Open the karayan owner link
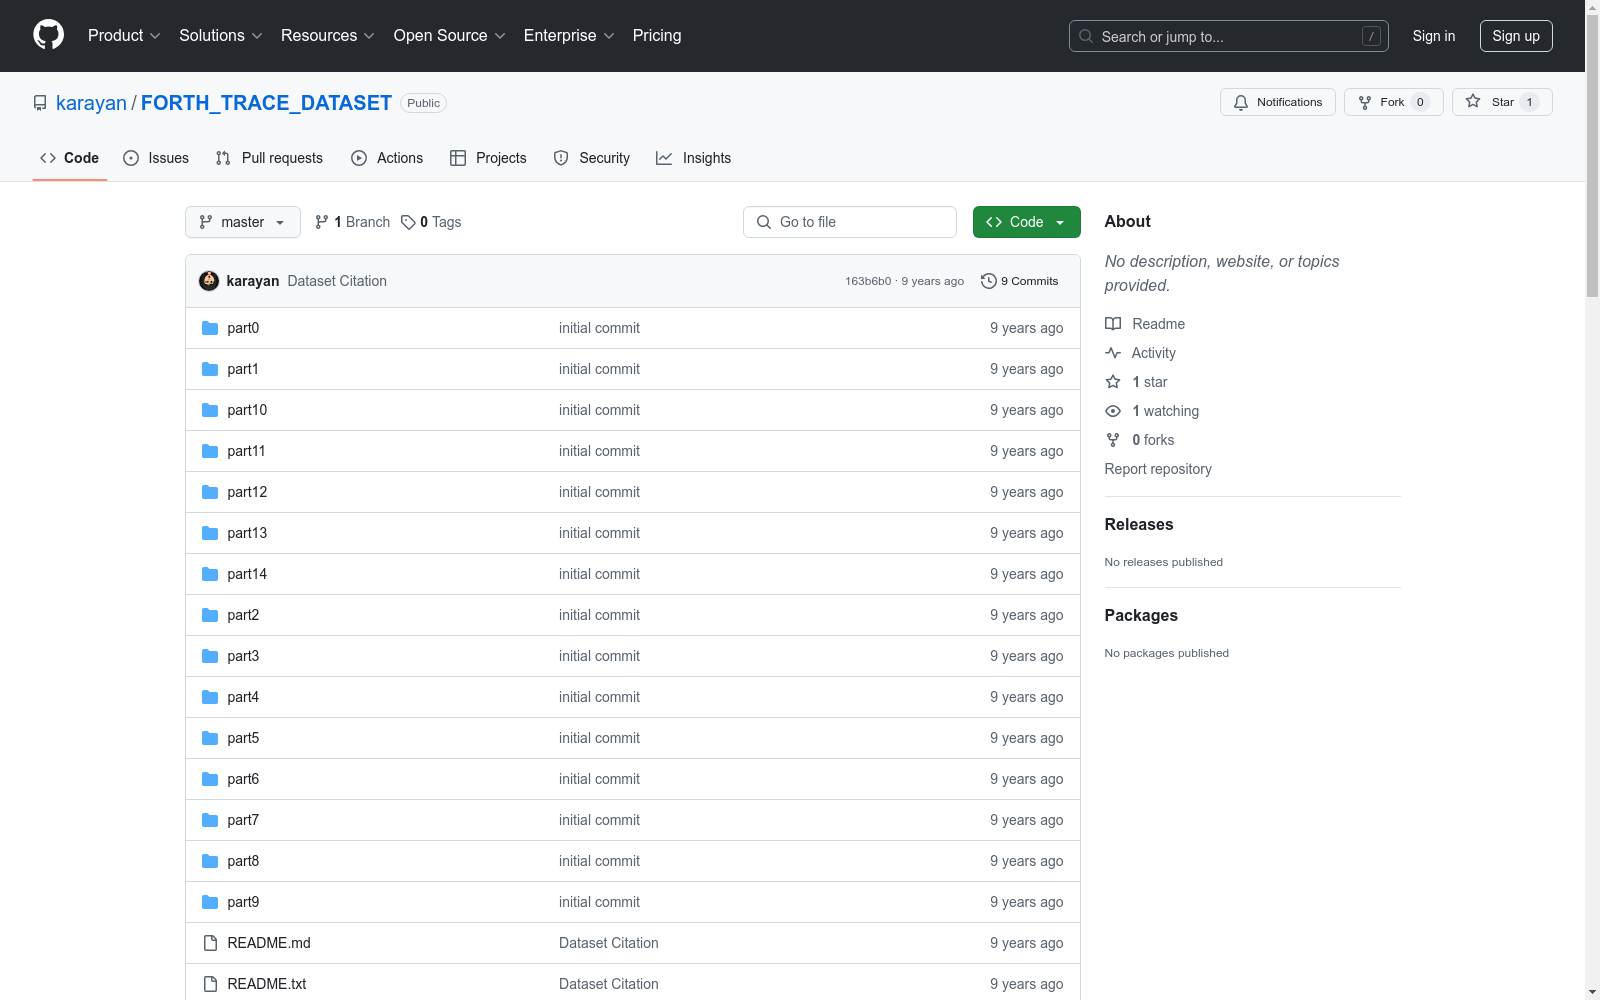The height and width of the screenshot is (1000, 1600). point(91,103)
